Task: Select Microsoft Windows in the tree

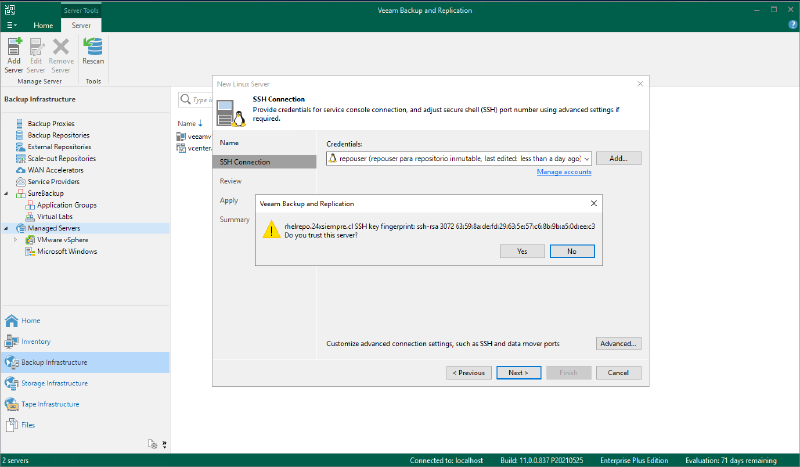Action: 67,252
